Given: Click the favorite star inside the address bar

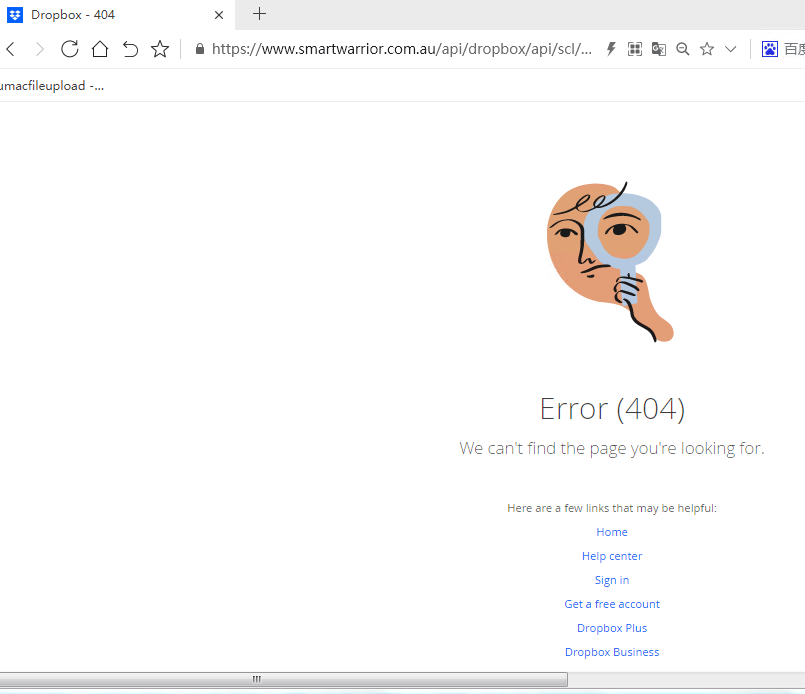Looking at the screenshot, I should point(707,49).
